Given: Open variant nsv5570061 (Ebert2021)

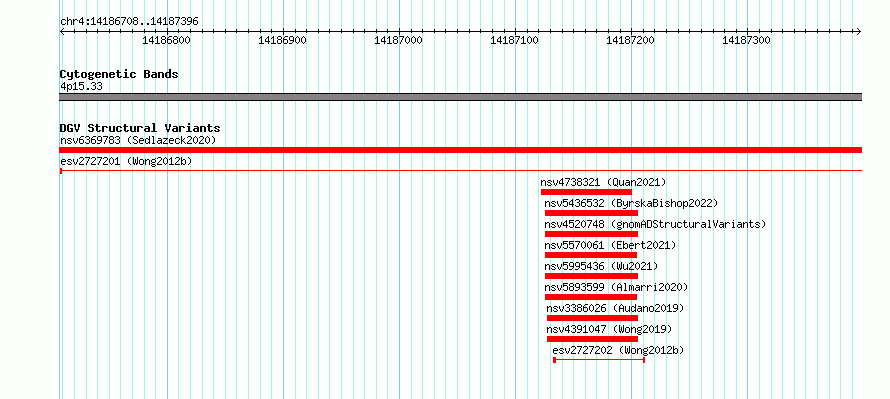Looking at the screenshot, I should [610, 245].
